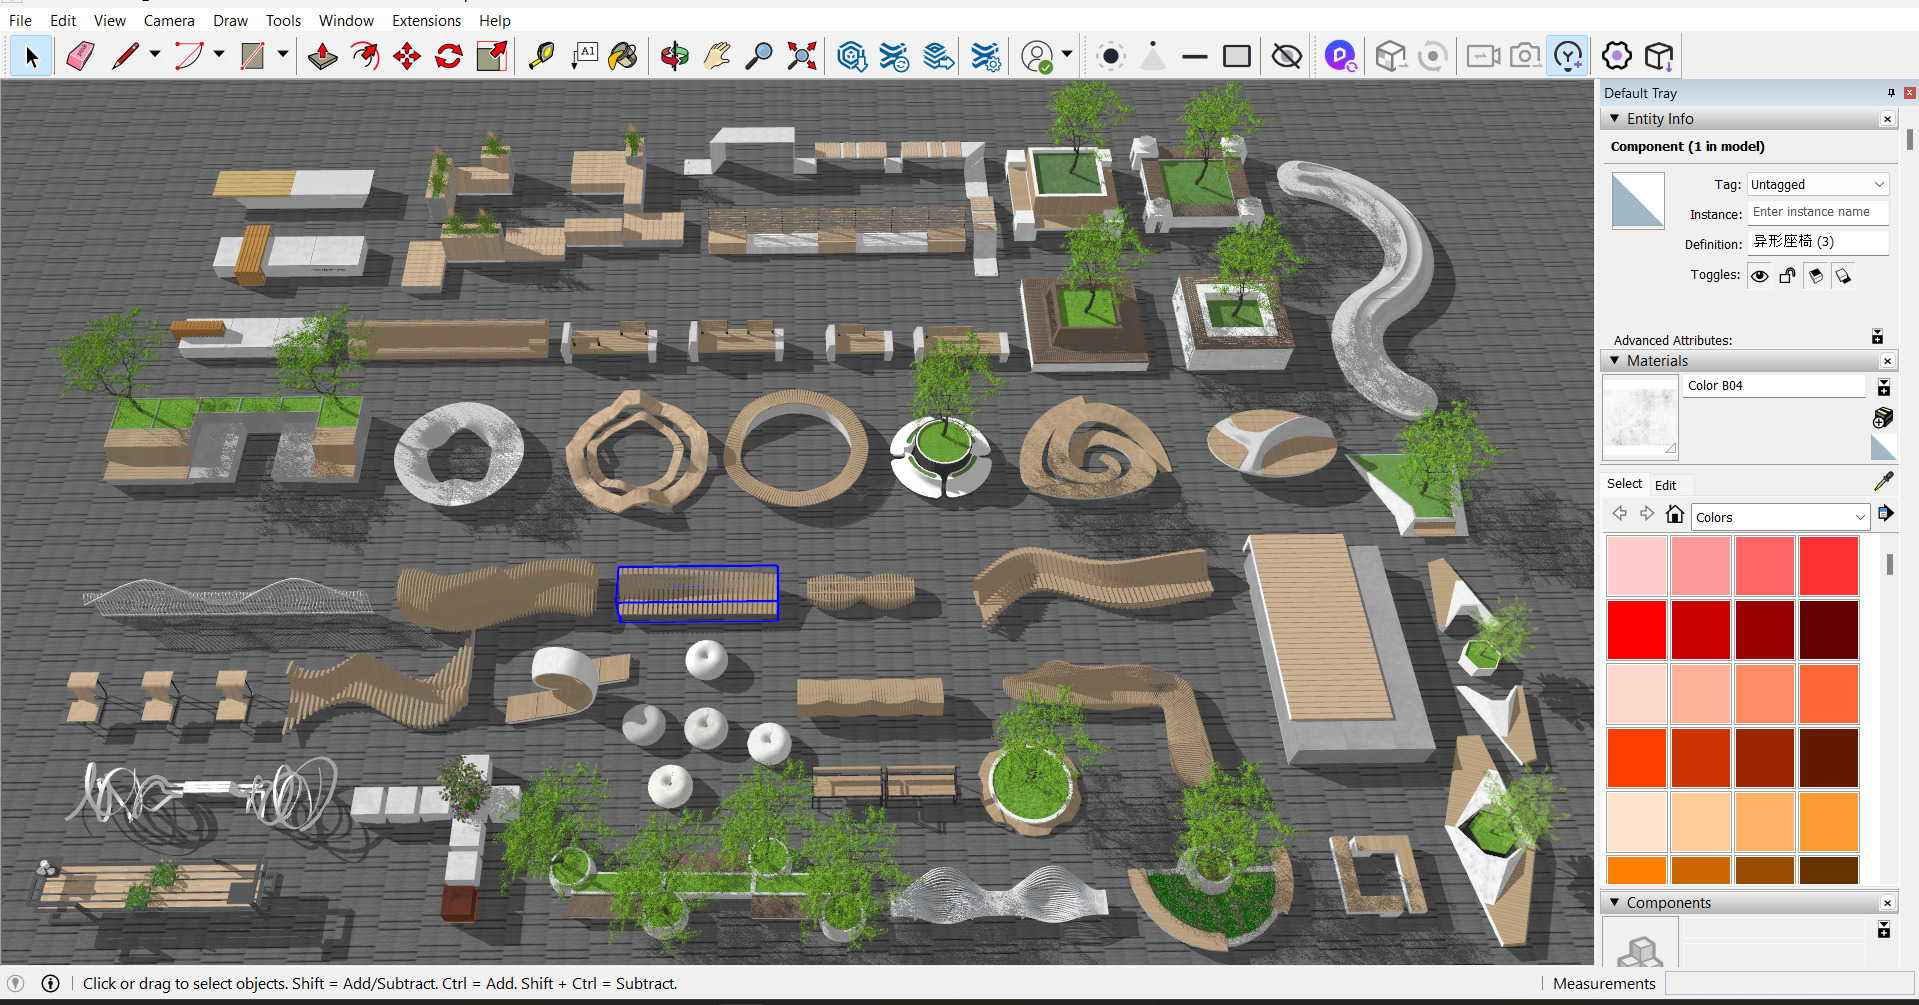Click the Orbit camera tool

coord(675,56)
